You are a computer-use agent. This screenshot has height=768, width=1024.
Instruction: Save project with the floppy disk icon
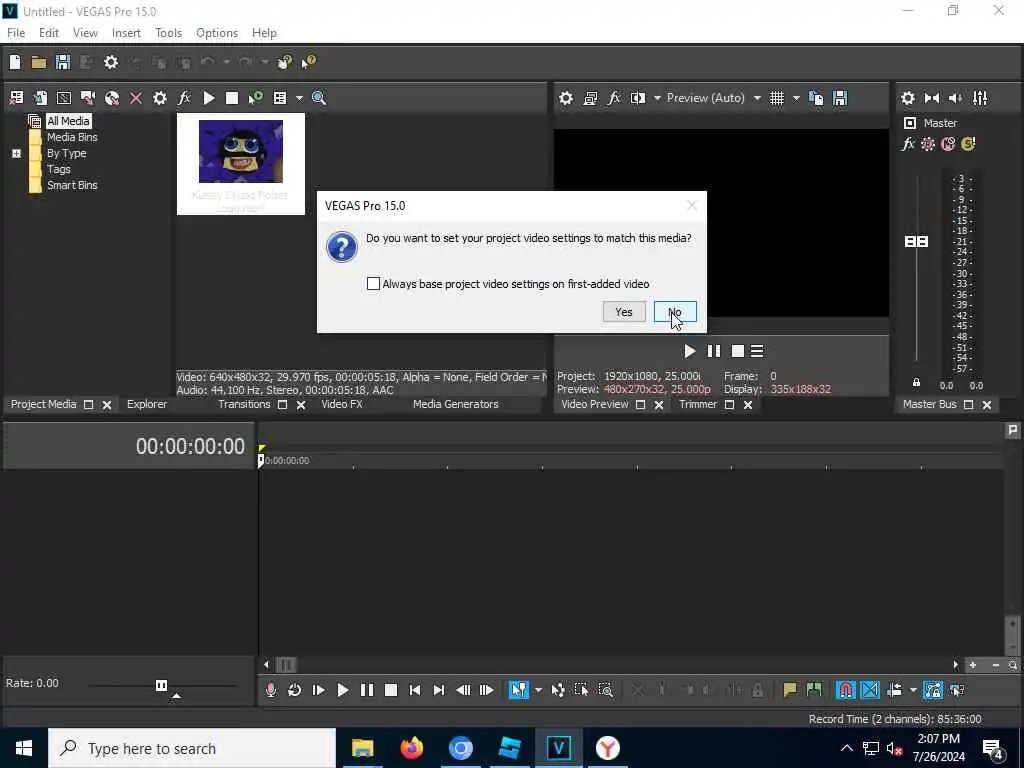pyautogui.click(x=63, y=62)
